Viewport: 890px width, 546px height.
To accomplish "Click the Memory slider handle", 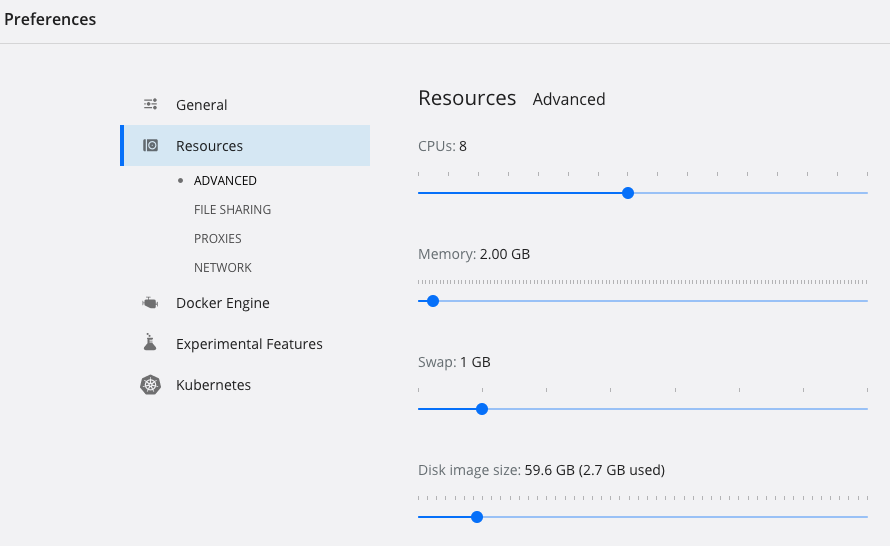I will 433,301.
